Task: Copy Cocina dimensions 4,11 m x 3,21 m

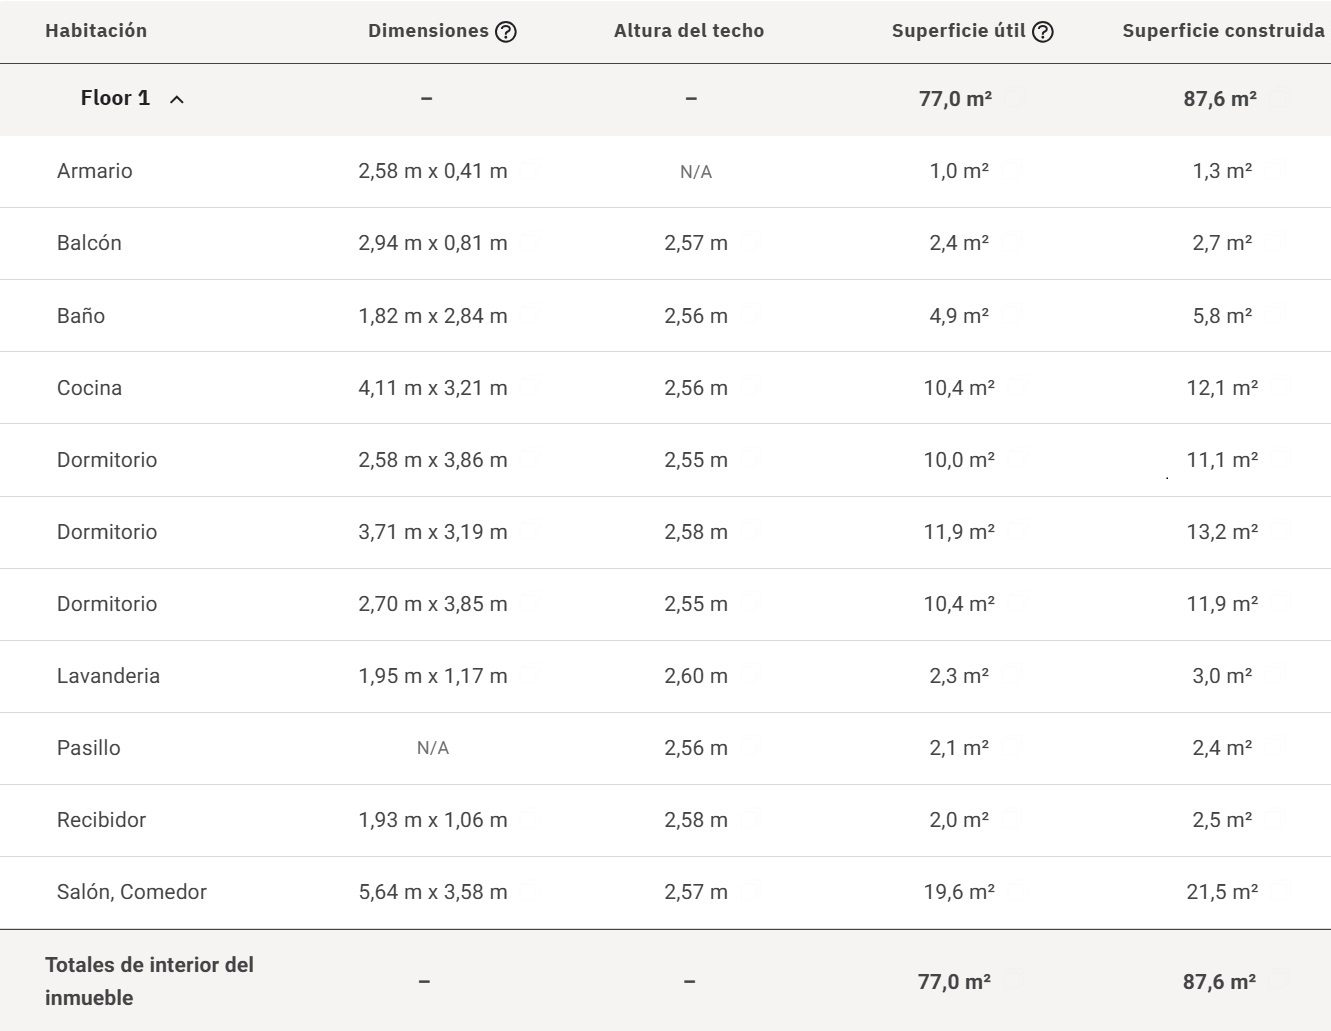Action: [x=529, y=387]
